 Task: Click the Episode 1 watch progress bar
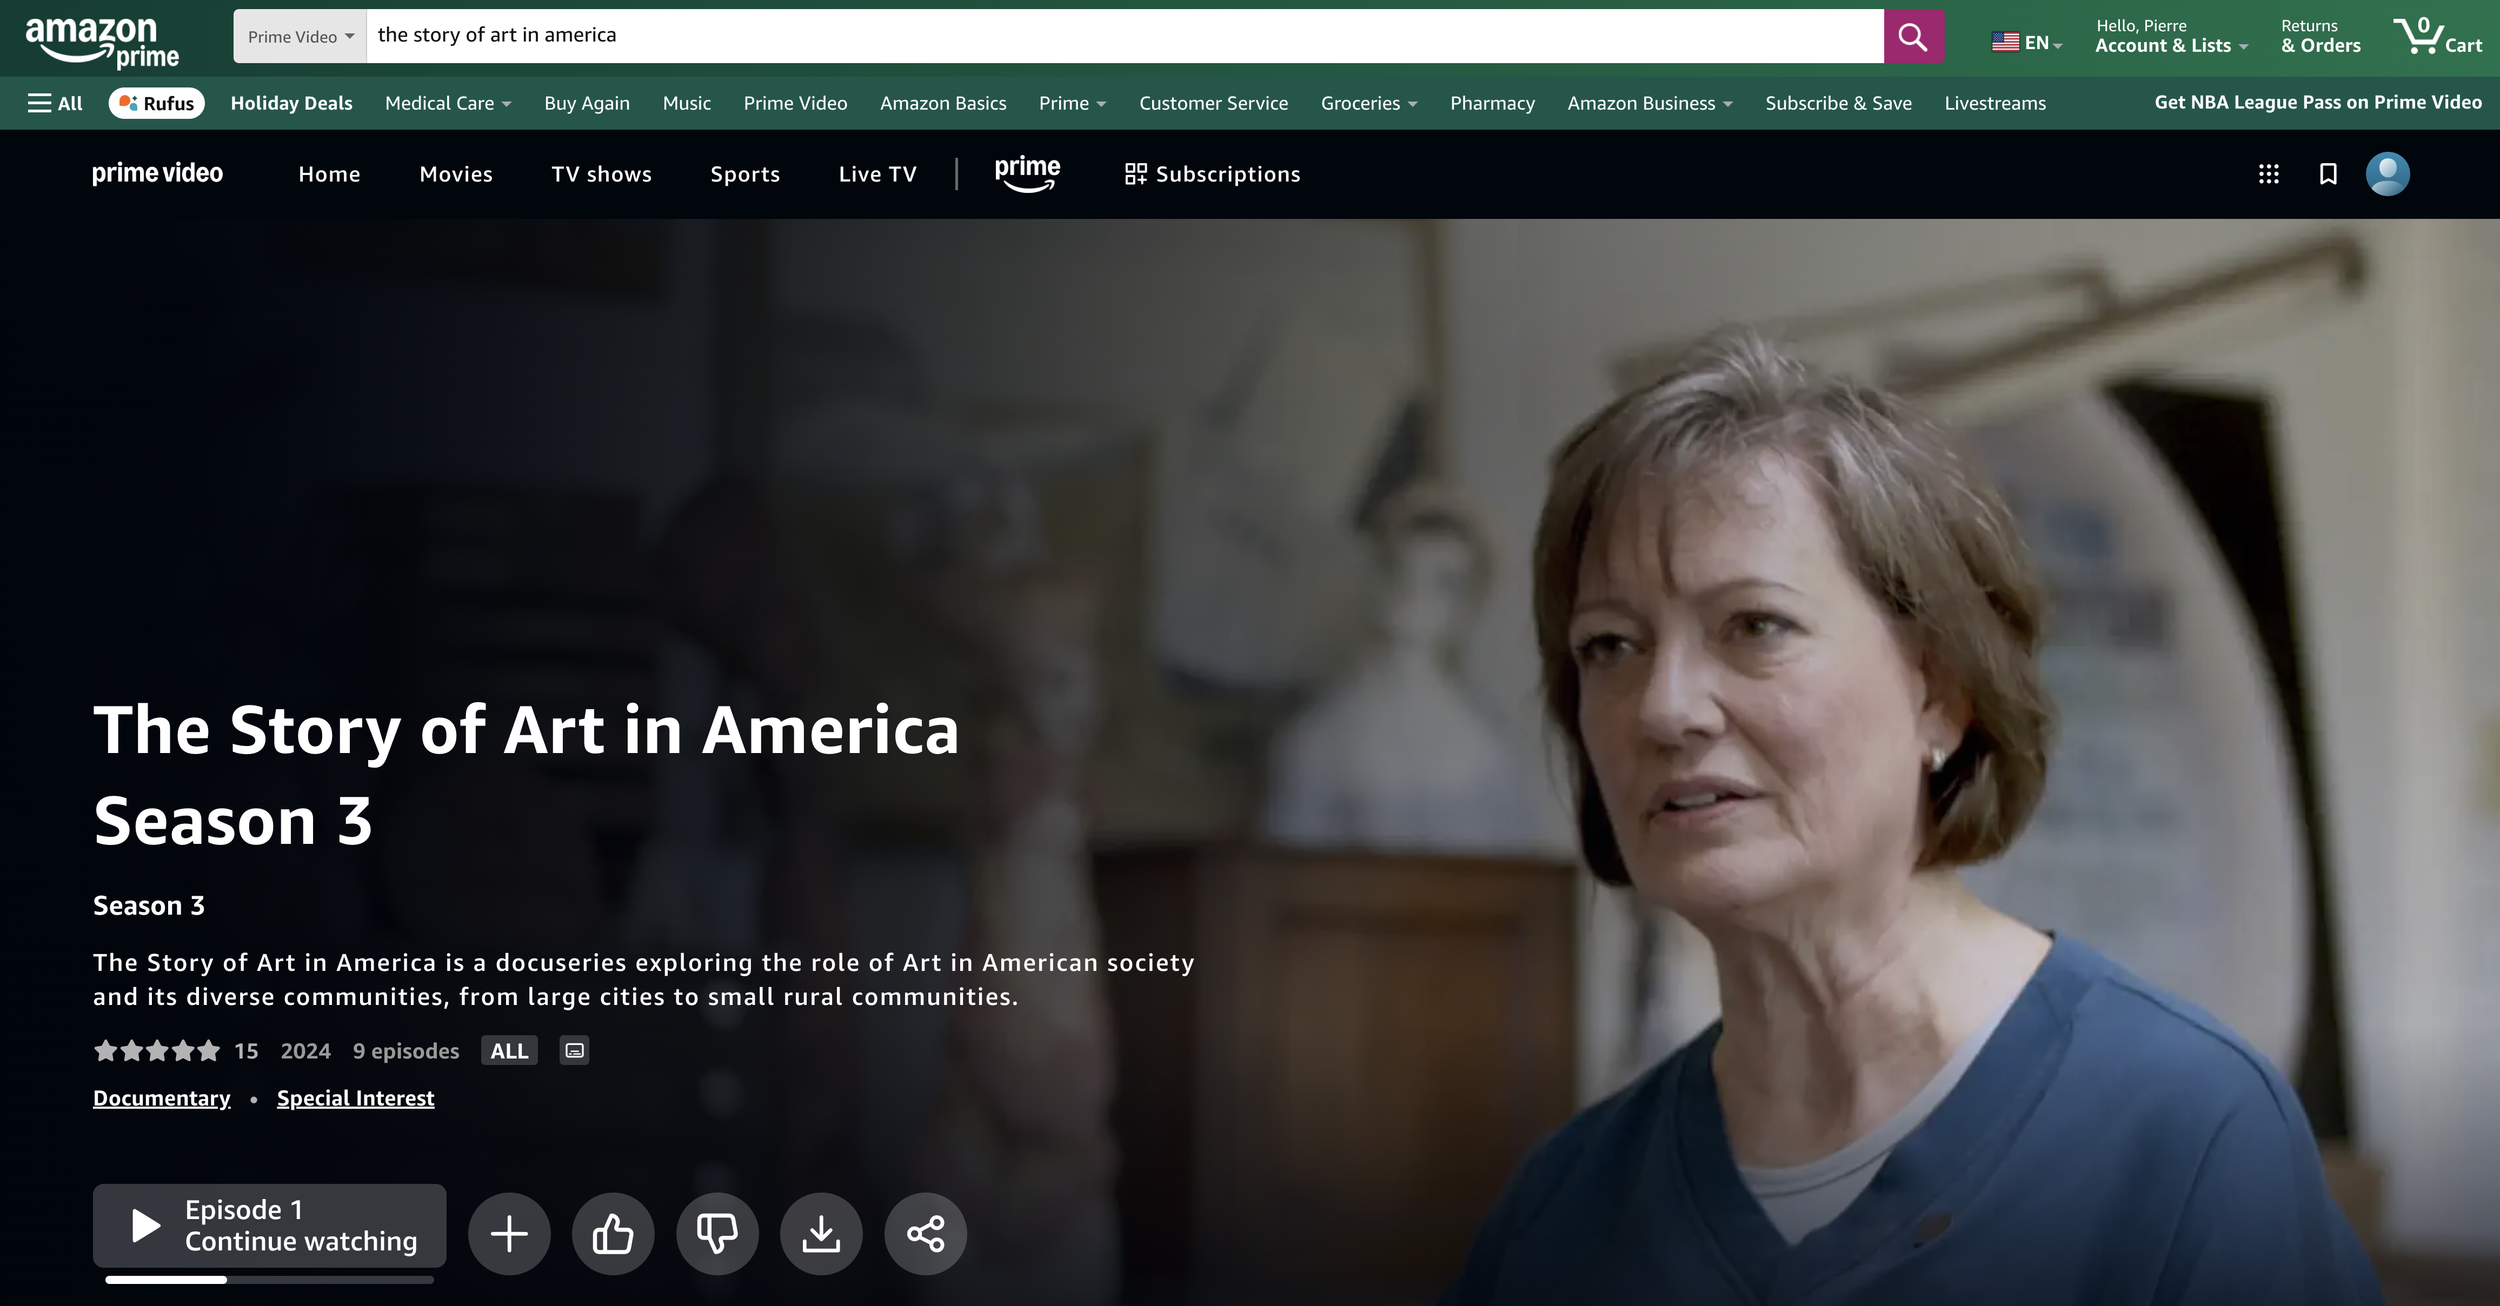tap(269, 1279)
